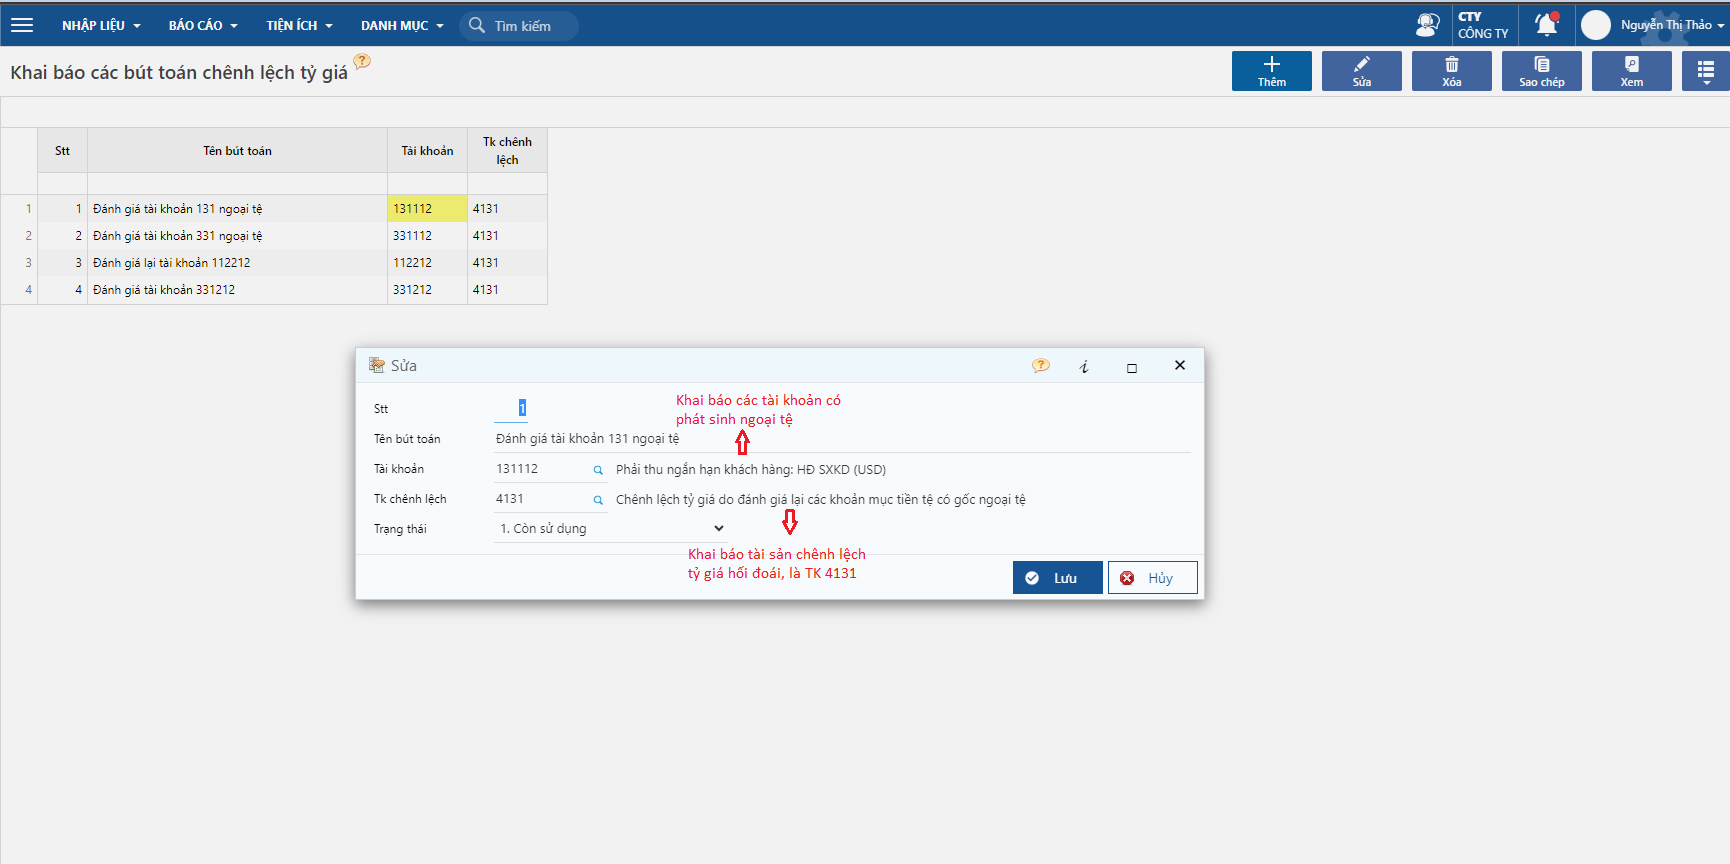Open Nguyễn Thị Thảo user menu
Viewport: 1730px width, 864px height.
(1665, 25)
